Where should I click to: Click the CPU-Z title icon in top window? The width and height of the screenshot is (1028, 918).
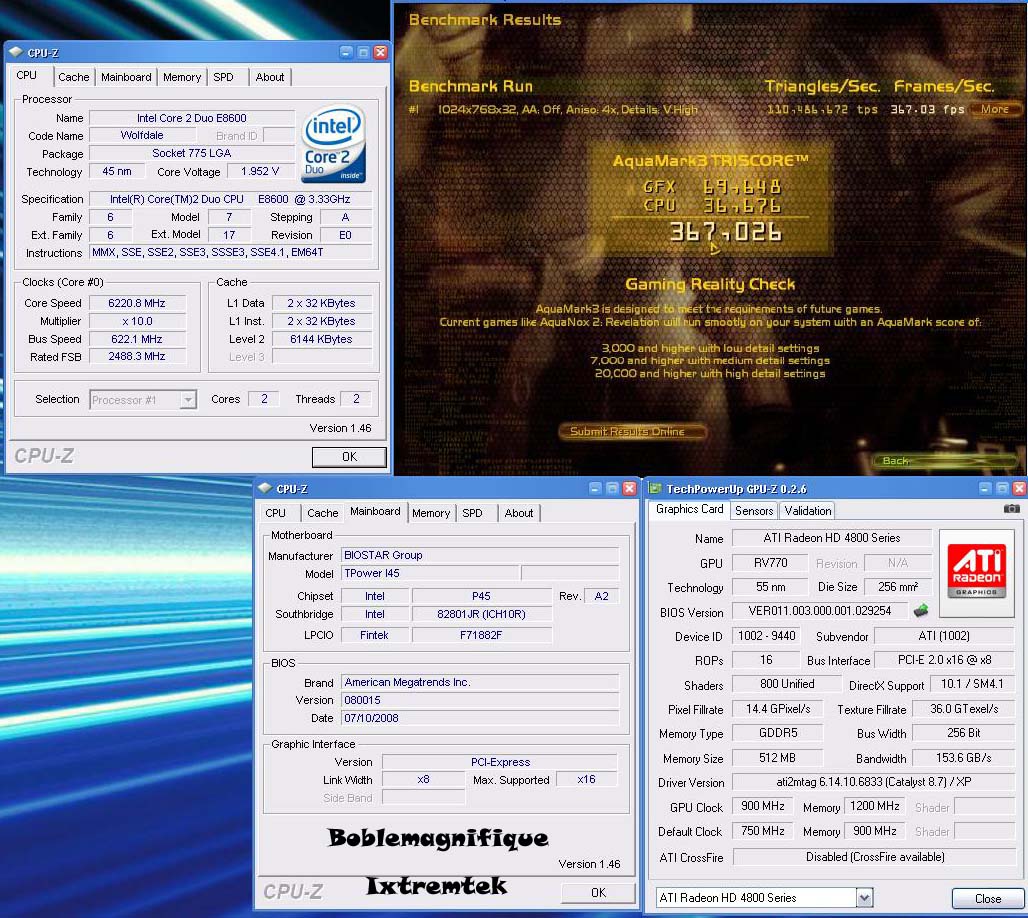tap(16, 52)
